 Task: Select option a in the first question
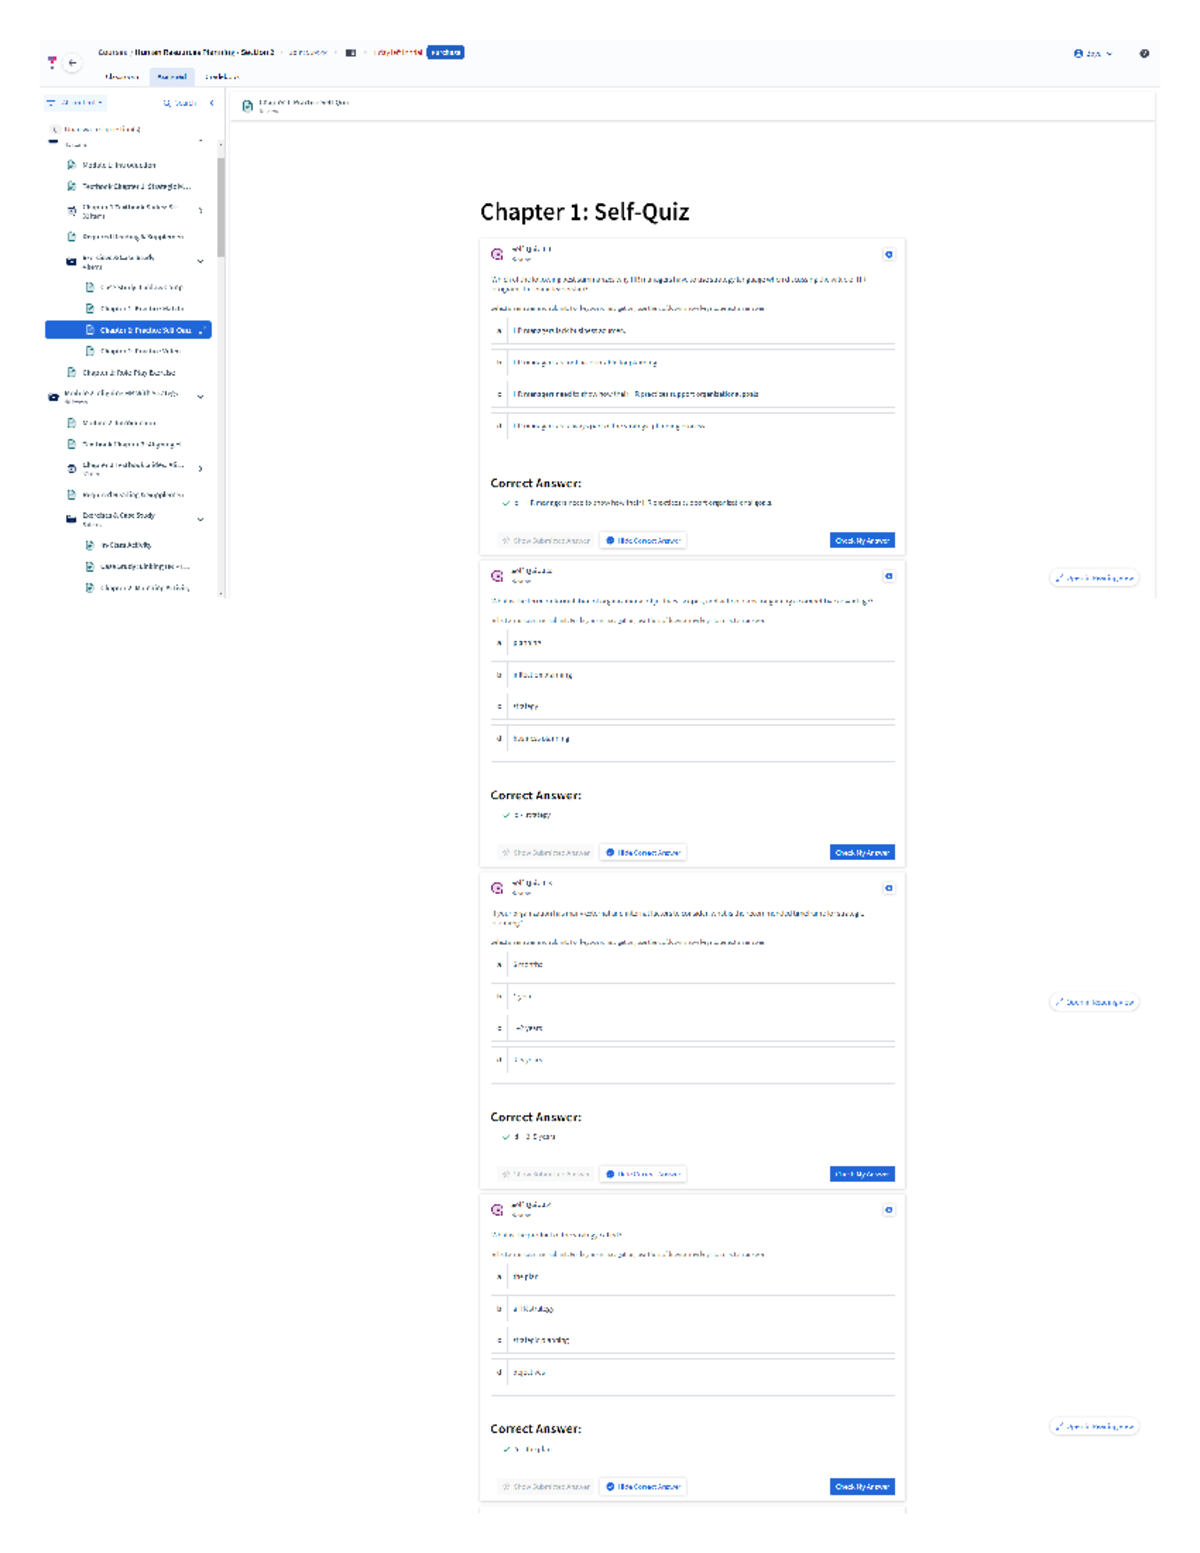click(692, 330)
